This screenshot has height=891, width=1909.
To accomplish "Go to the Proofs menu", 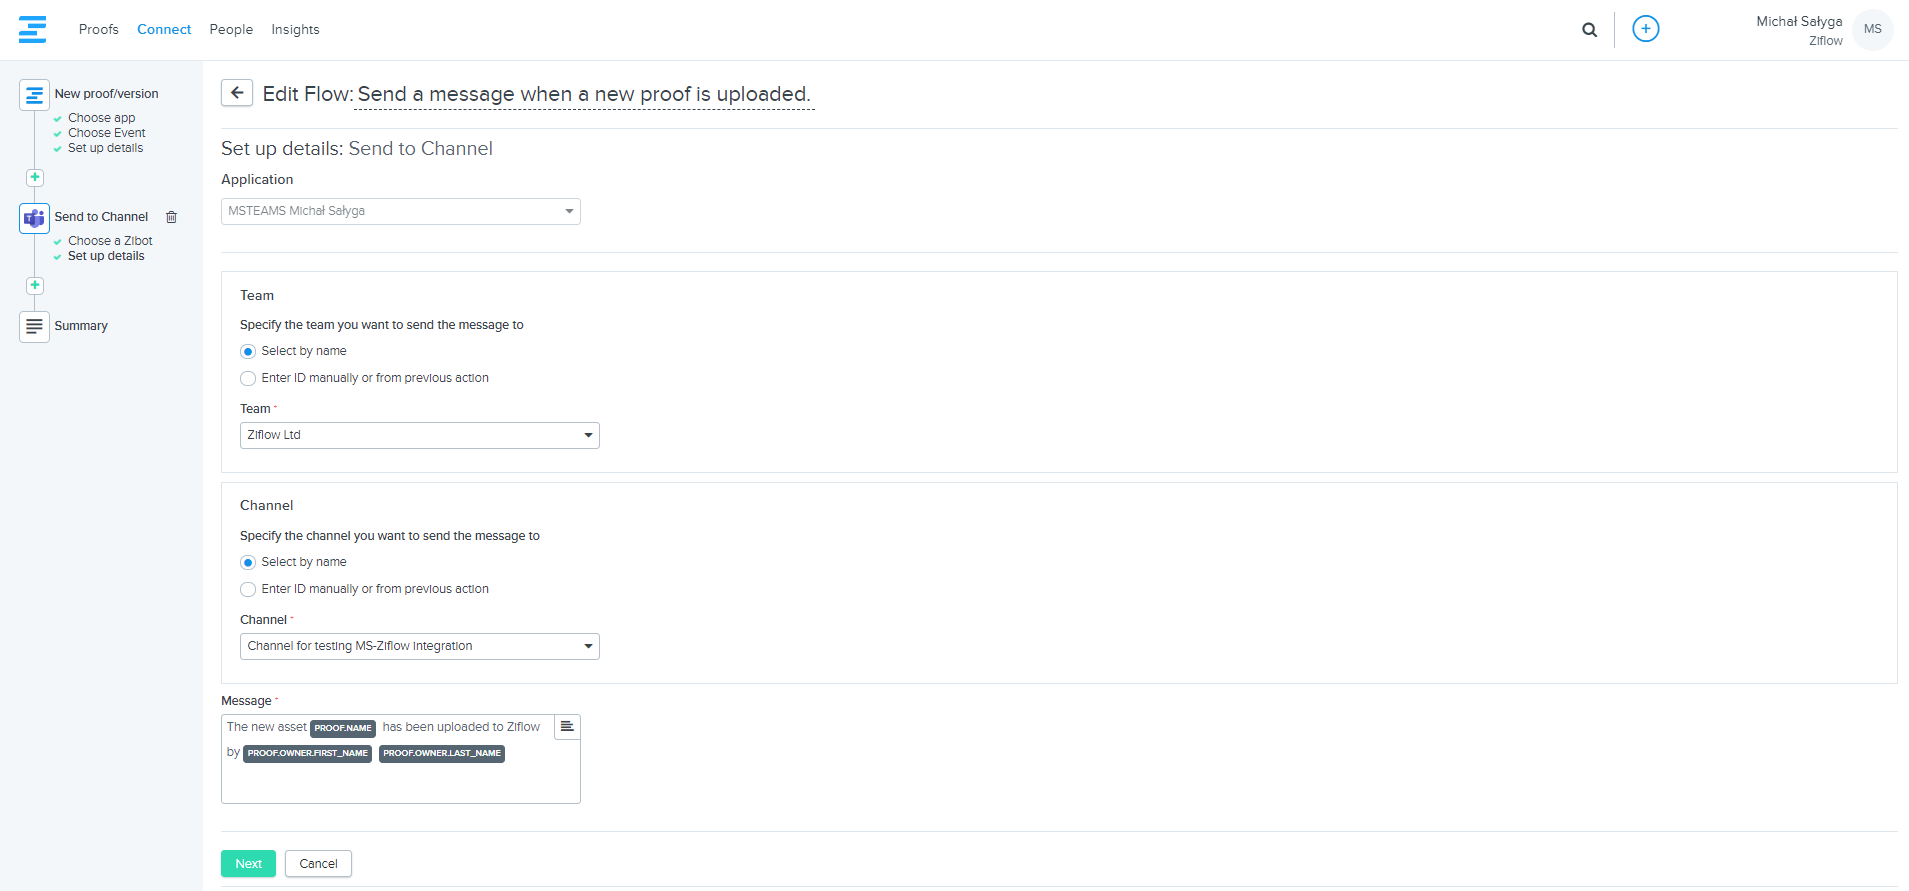I will tap(98, 30).
